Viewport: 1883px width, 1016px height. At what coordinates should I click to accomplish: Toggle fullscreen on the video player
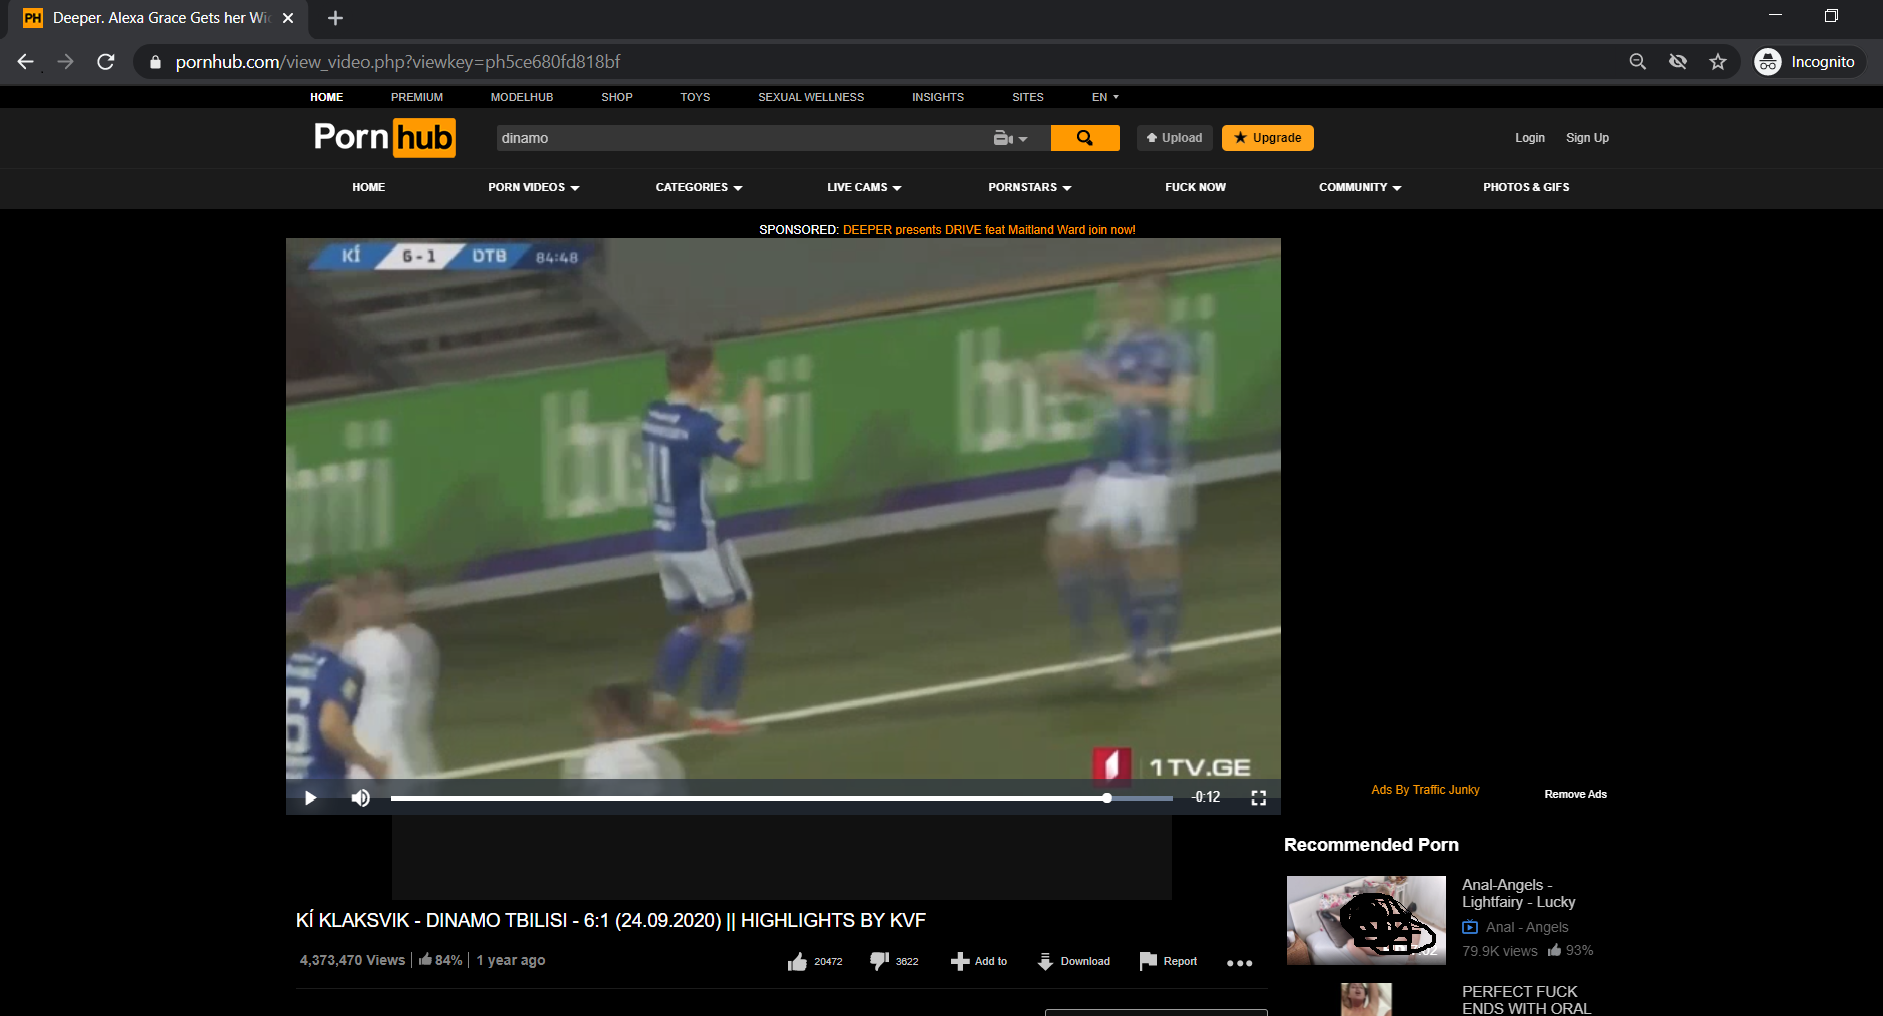[1259, 798]
